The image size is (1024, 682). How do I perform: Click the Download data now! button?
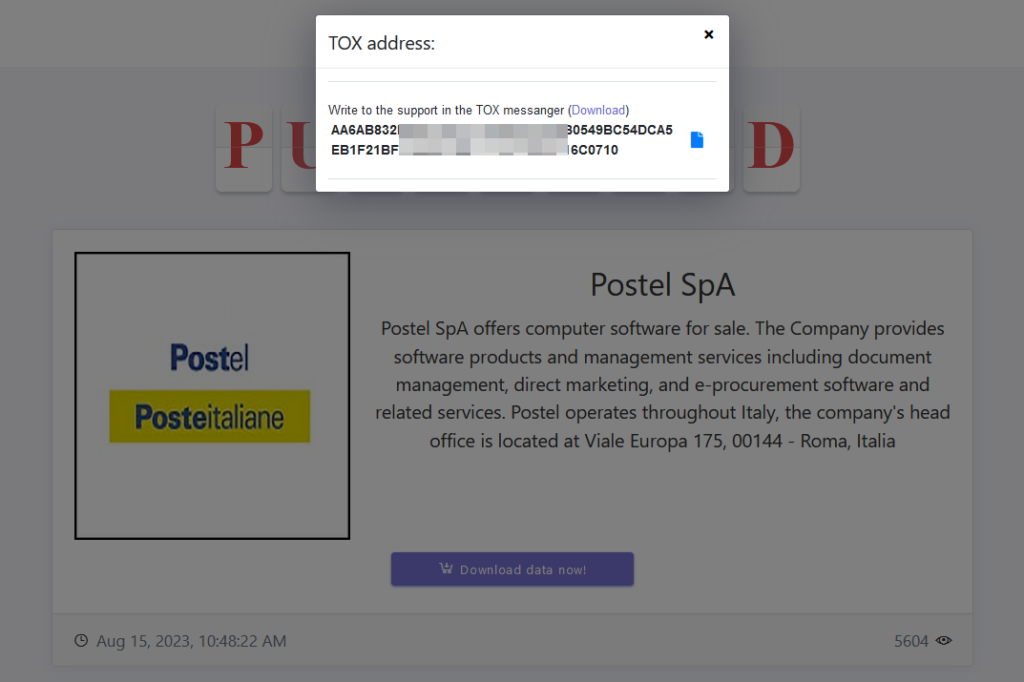512,569
